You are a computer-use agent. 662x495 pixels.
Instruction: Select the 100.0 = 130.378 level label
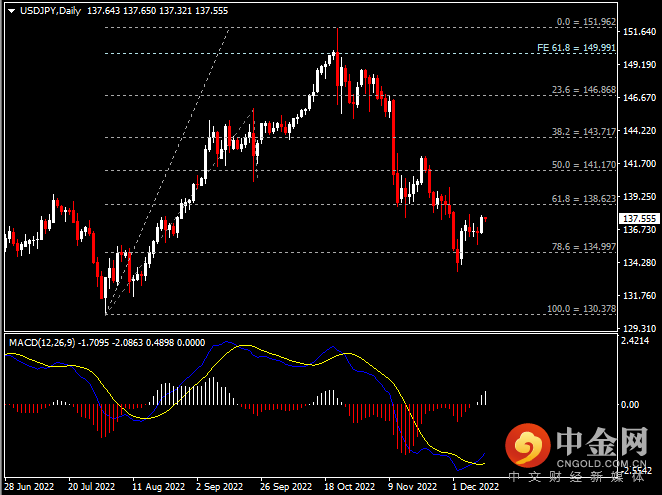click(582, 309)
